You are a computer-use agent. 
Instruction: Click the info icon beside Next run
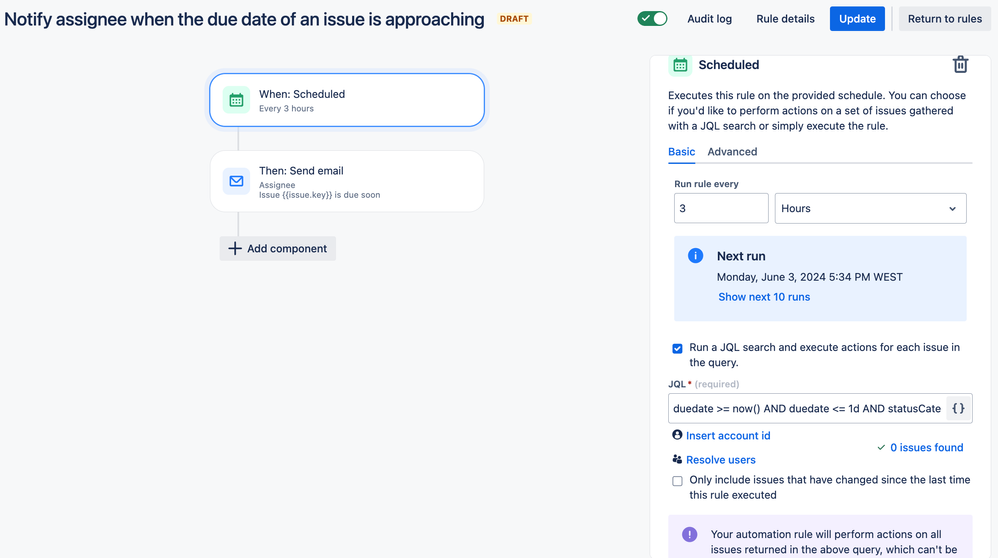(x=695, y=256)
